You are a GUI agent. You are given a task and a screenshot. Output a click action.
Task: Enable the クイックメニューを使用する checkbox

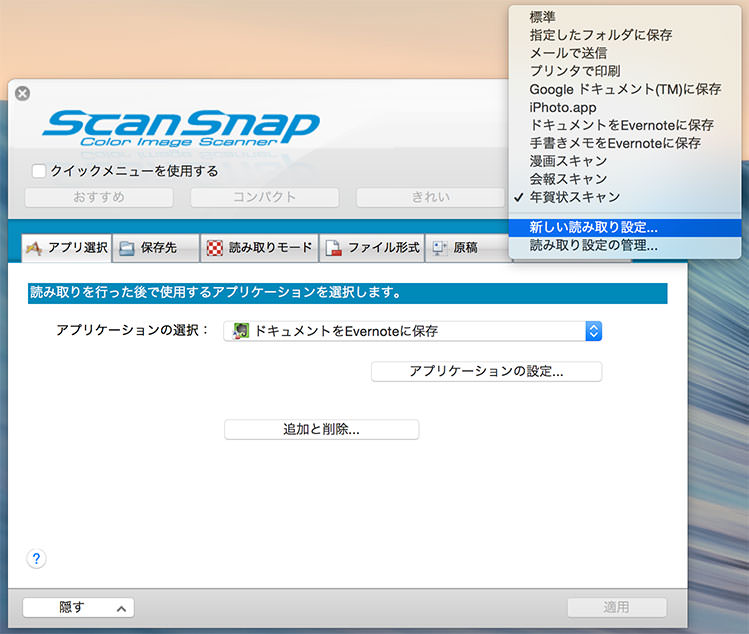tap(39, 171)
